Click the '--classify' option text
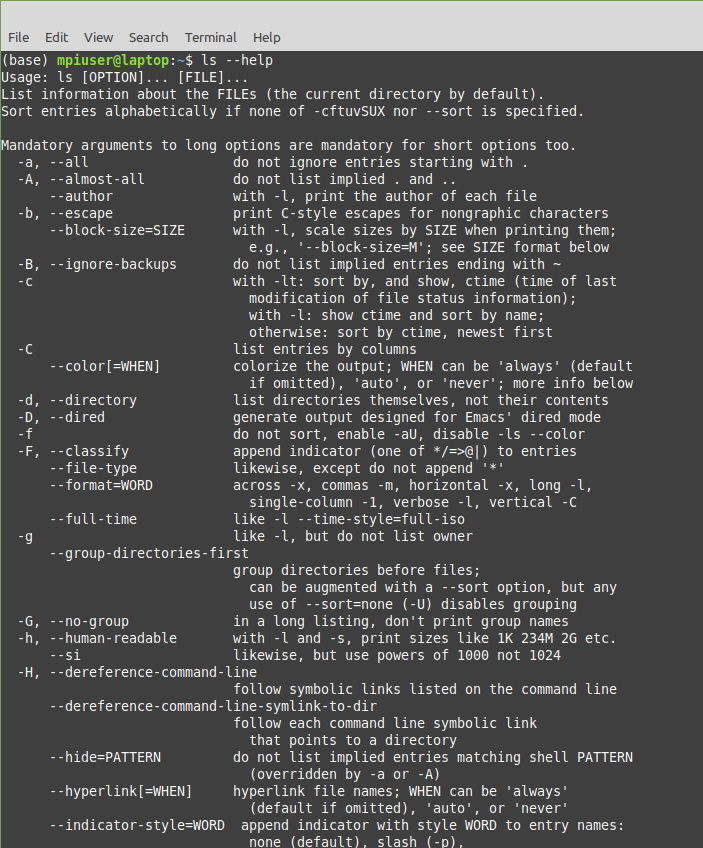 [x=89, y=451]
